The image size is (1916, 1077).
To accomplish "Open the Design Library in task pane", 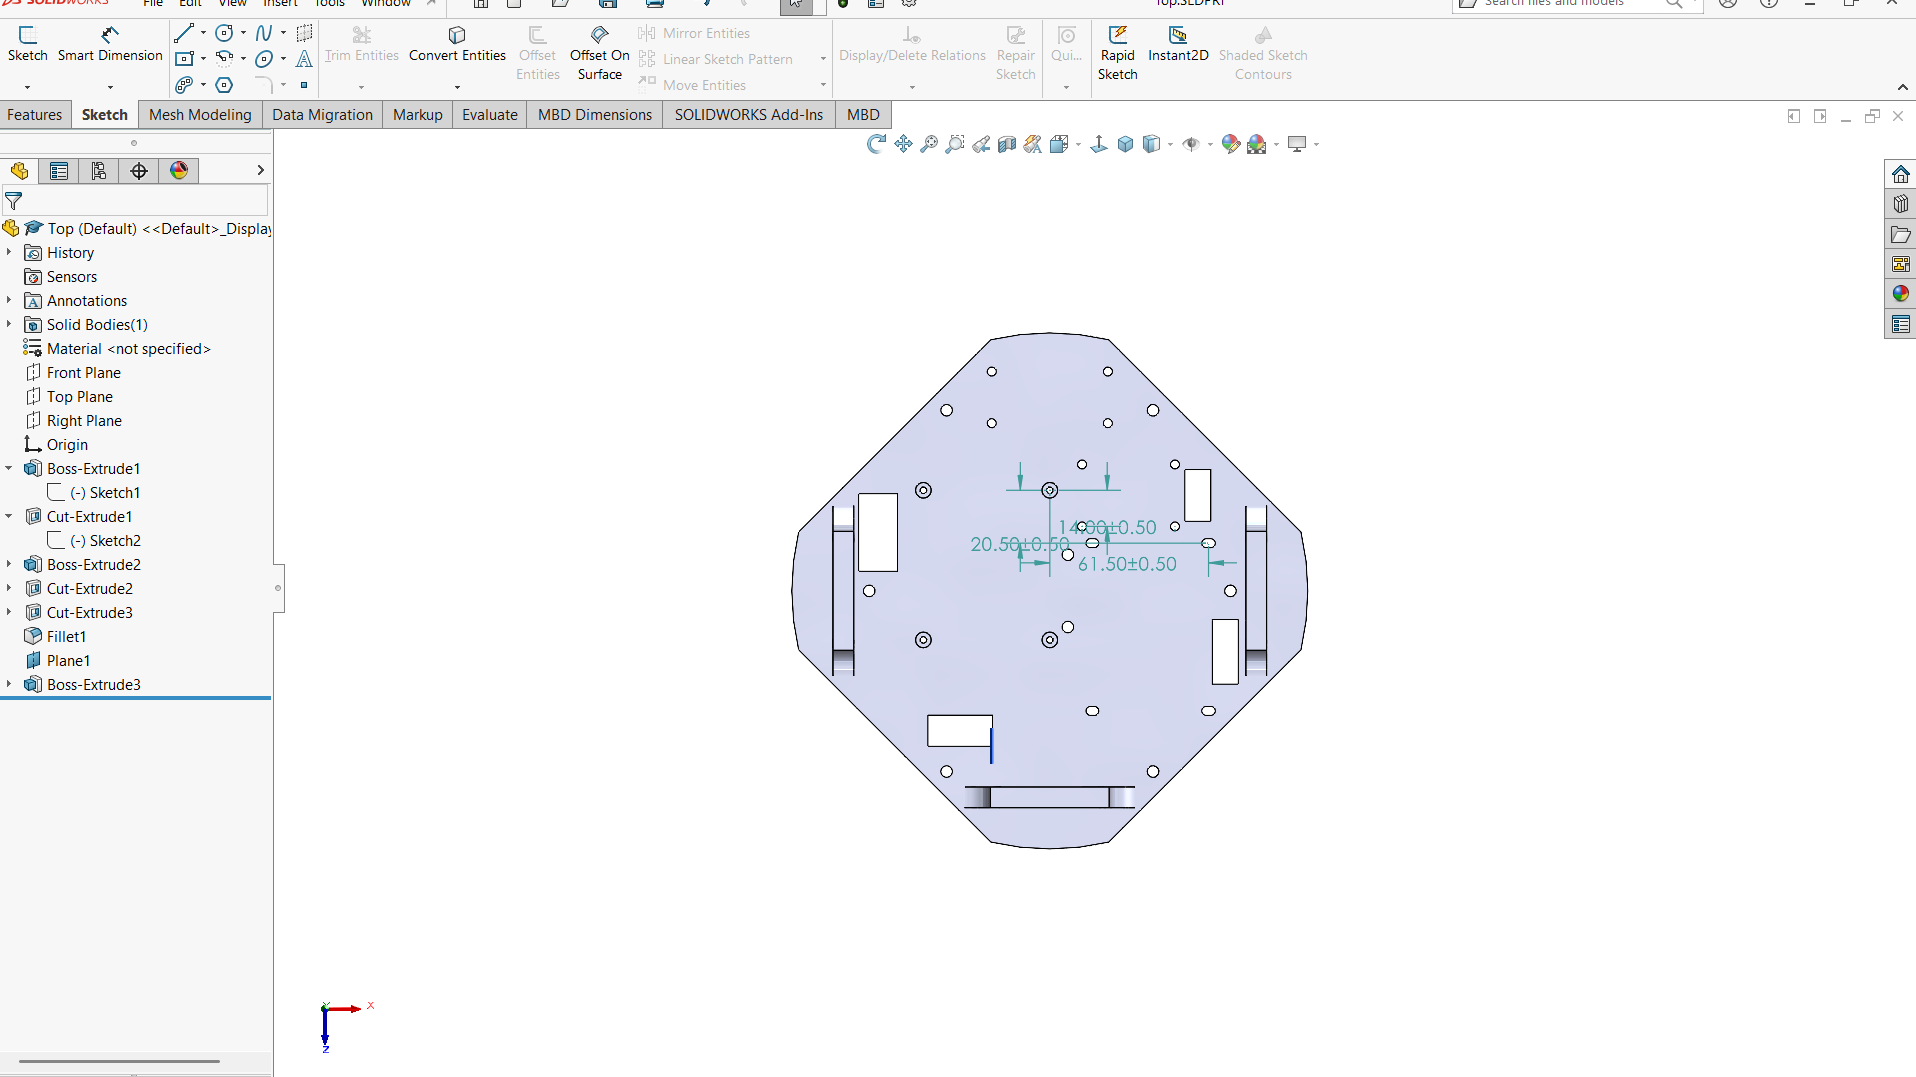I will tap(1900, 204).
